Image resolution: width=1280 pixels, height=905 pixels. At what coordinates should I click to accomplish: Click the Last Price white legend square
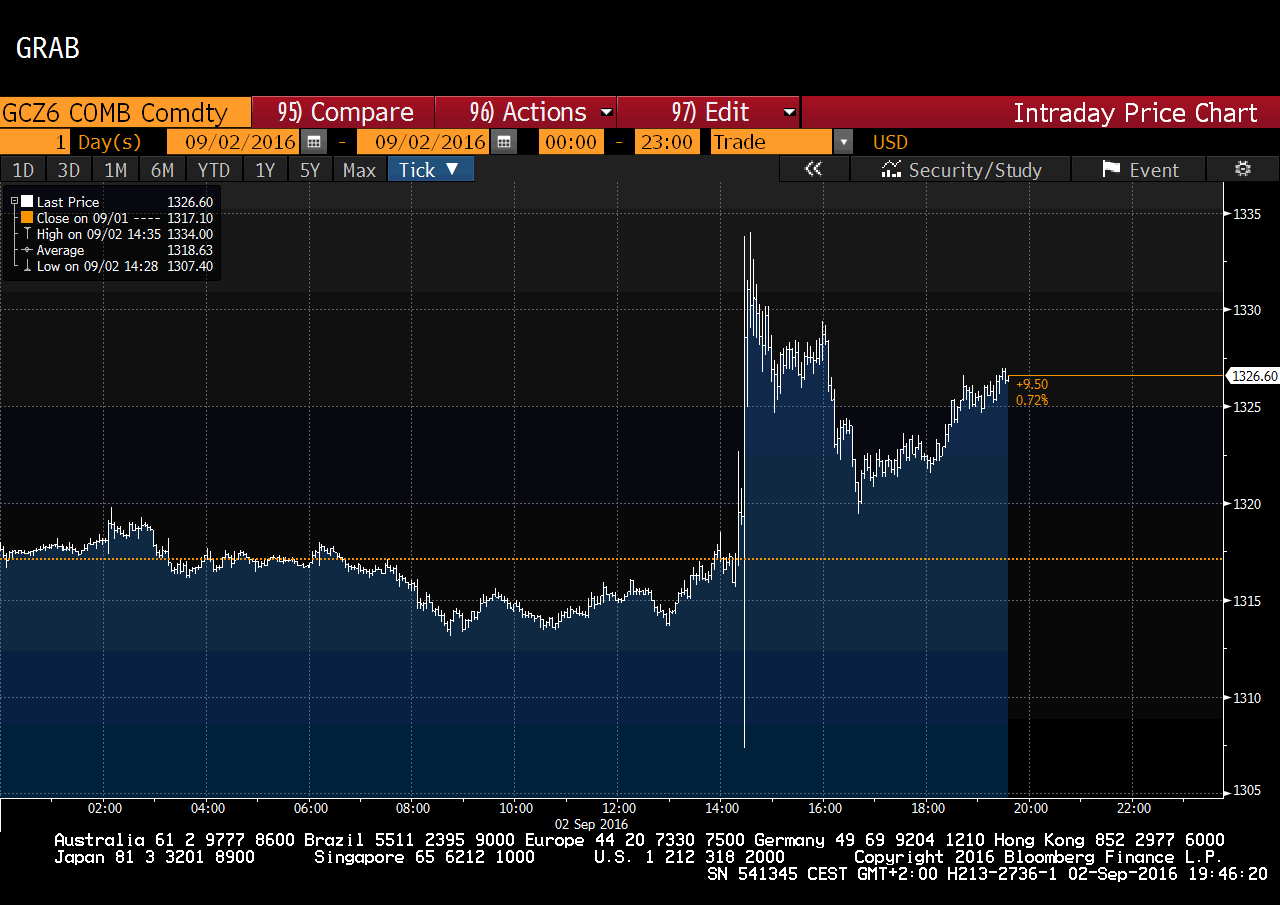click(x=27, y=202)
